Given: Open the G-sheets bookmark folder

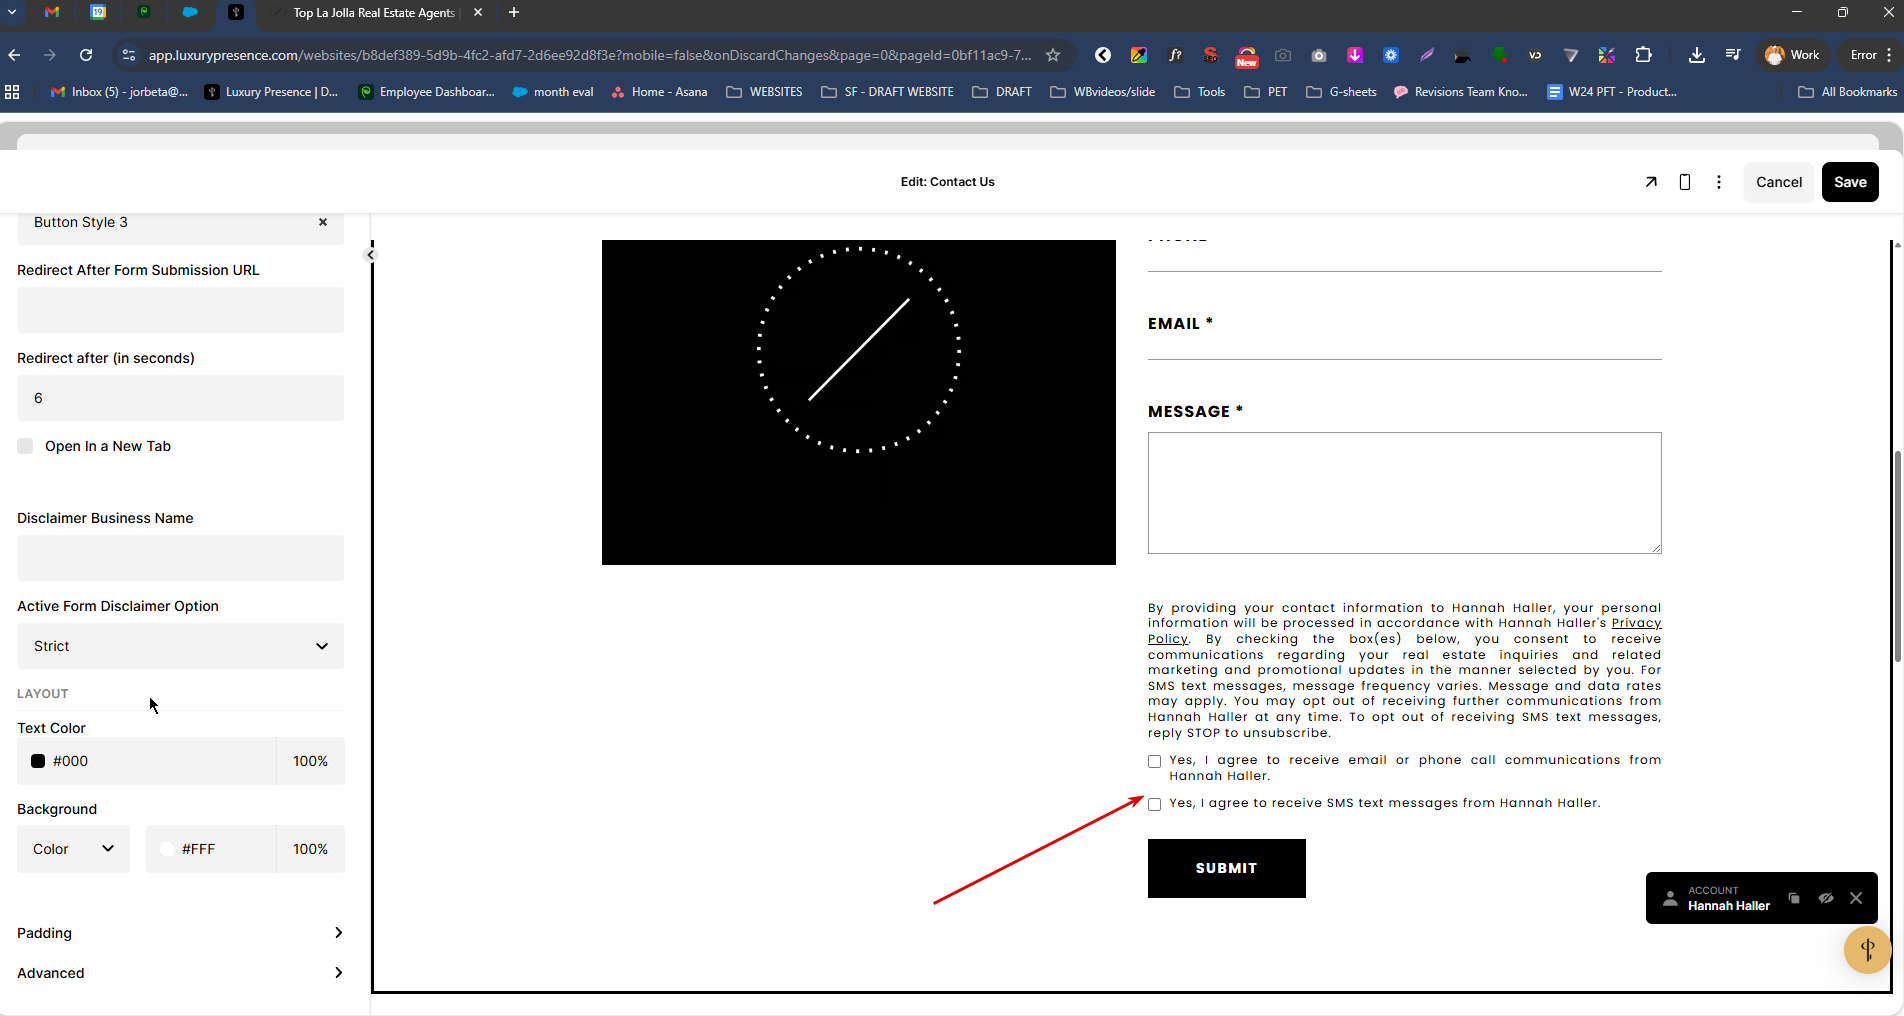Looking at the screenshot, I should tap(1342, 92).
